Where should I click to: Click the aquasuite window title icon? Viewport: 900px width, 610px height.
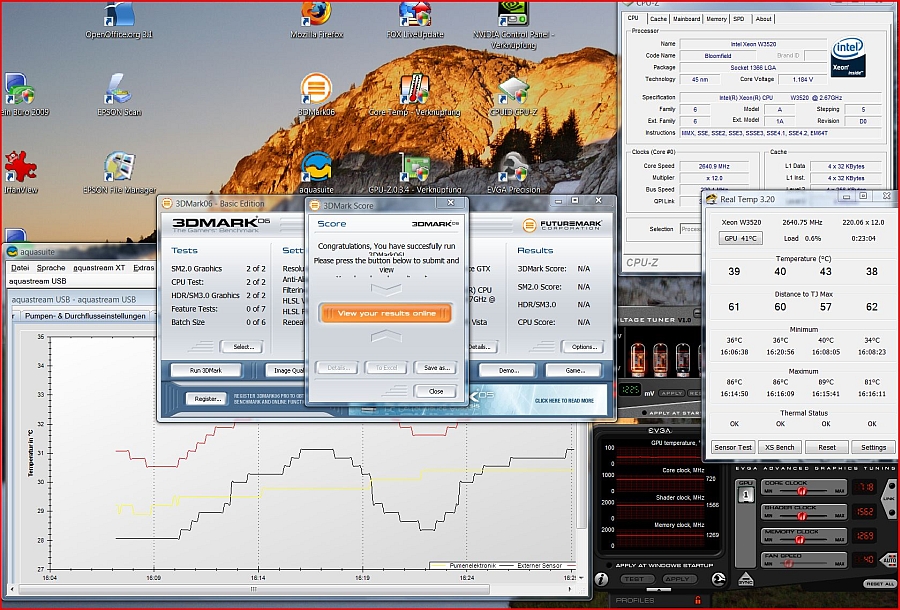pos(12,251)
